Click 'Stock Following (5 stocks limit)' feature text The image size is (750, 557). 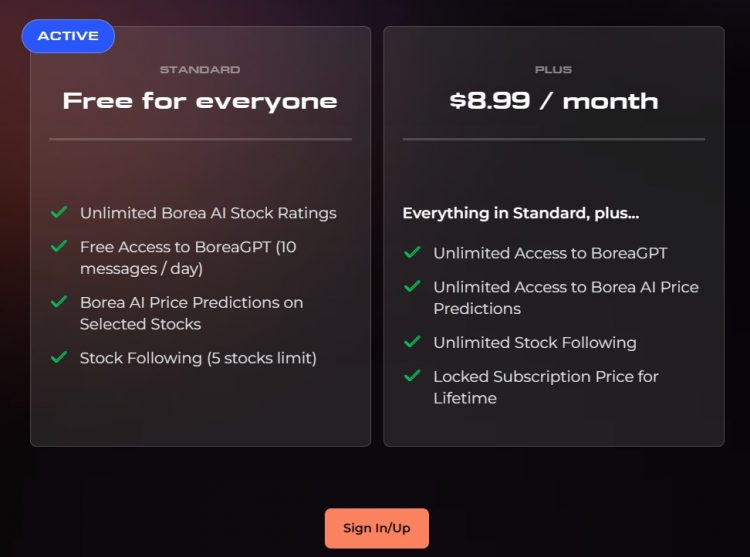[198, 358]
